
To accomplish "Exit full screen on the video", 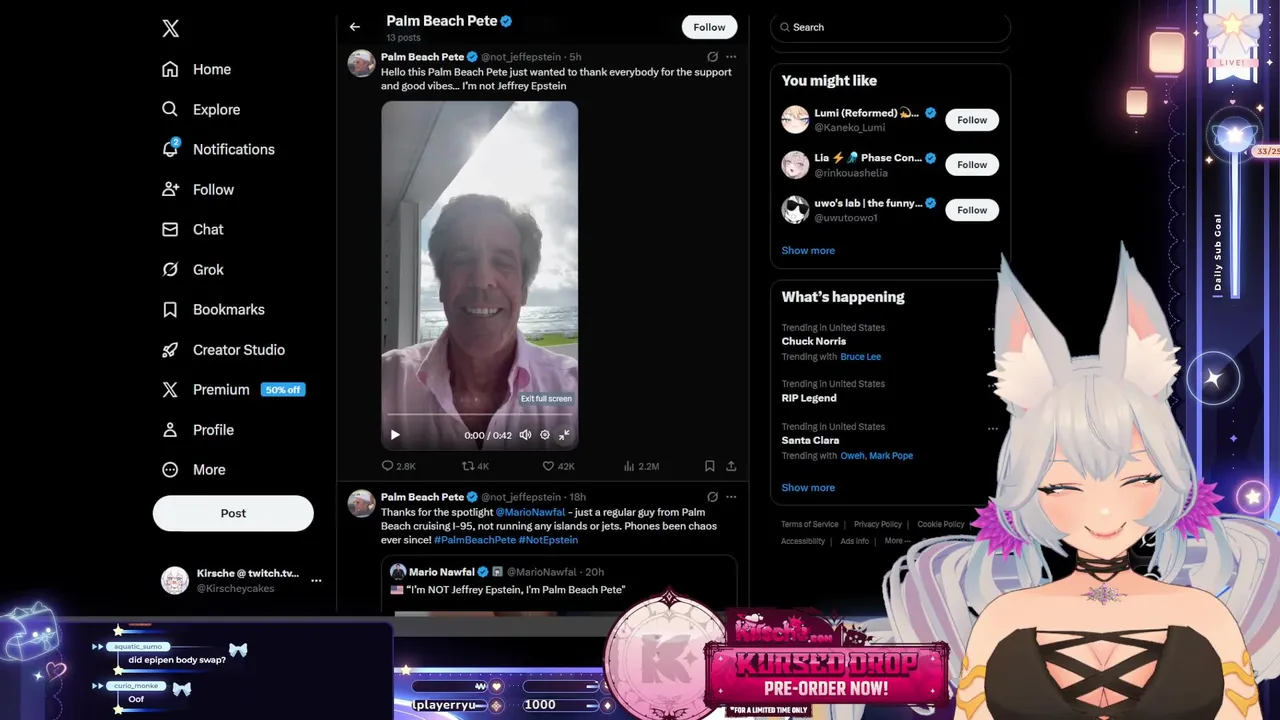I will click(x=564, y=435).
